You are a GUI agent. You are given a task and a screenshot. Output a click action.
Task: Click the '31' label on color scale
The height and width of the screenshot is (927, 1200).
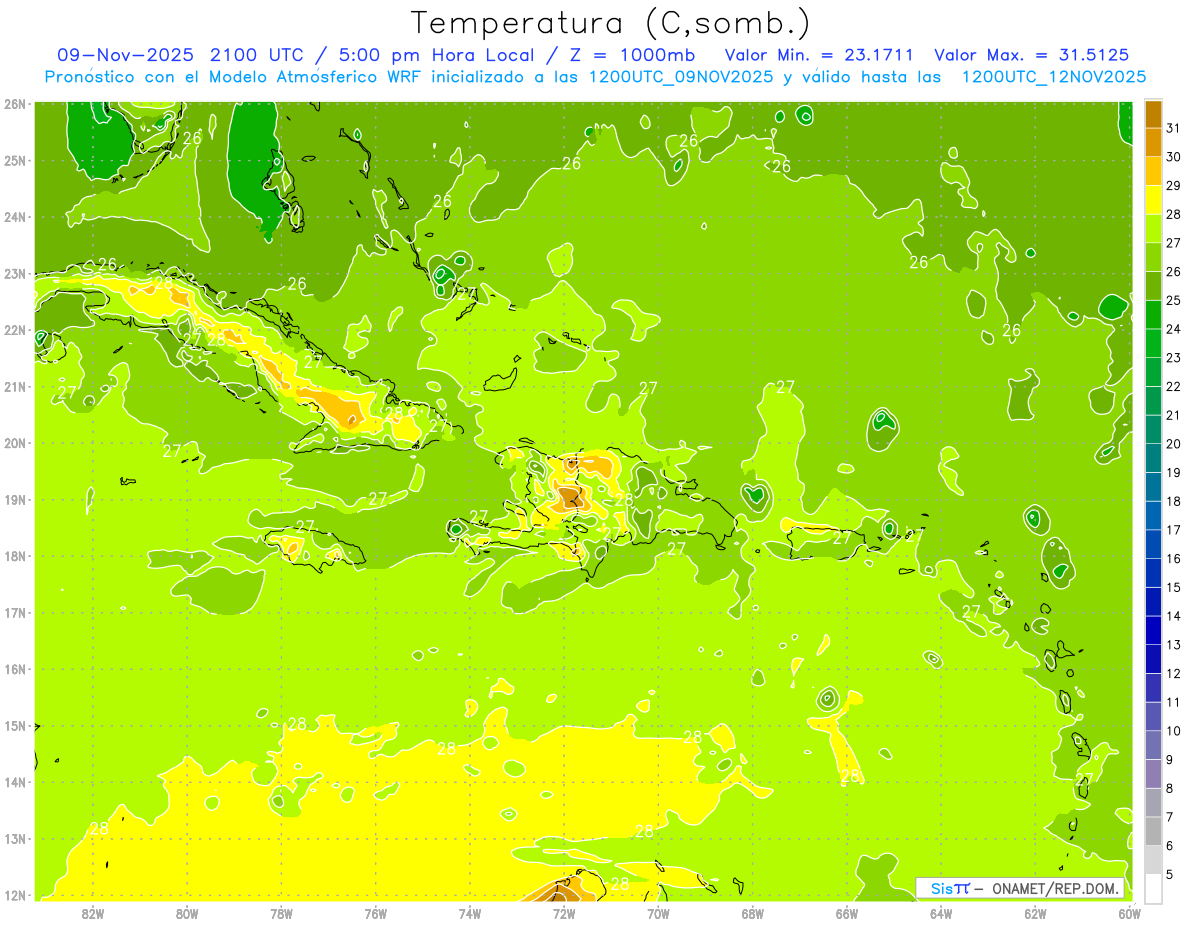click(1173, 128)
